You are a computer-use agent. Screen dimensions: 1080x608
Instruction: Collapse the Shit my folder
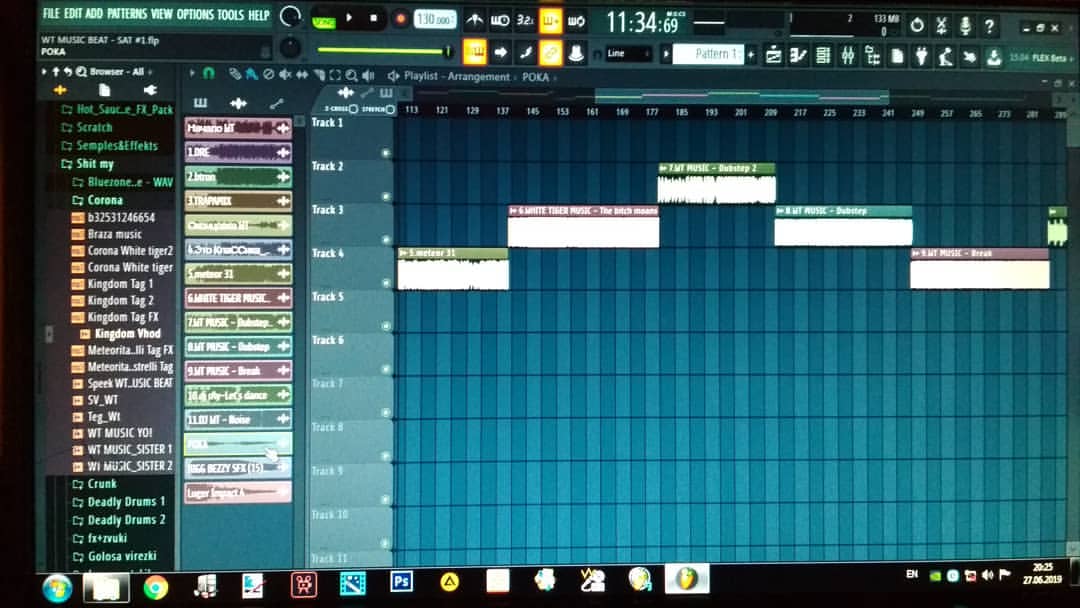(x=87, y=164)
